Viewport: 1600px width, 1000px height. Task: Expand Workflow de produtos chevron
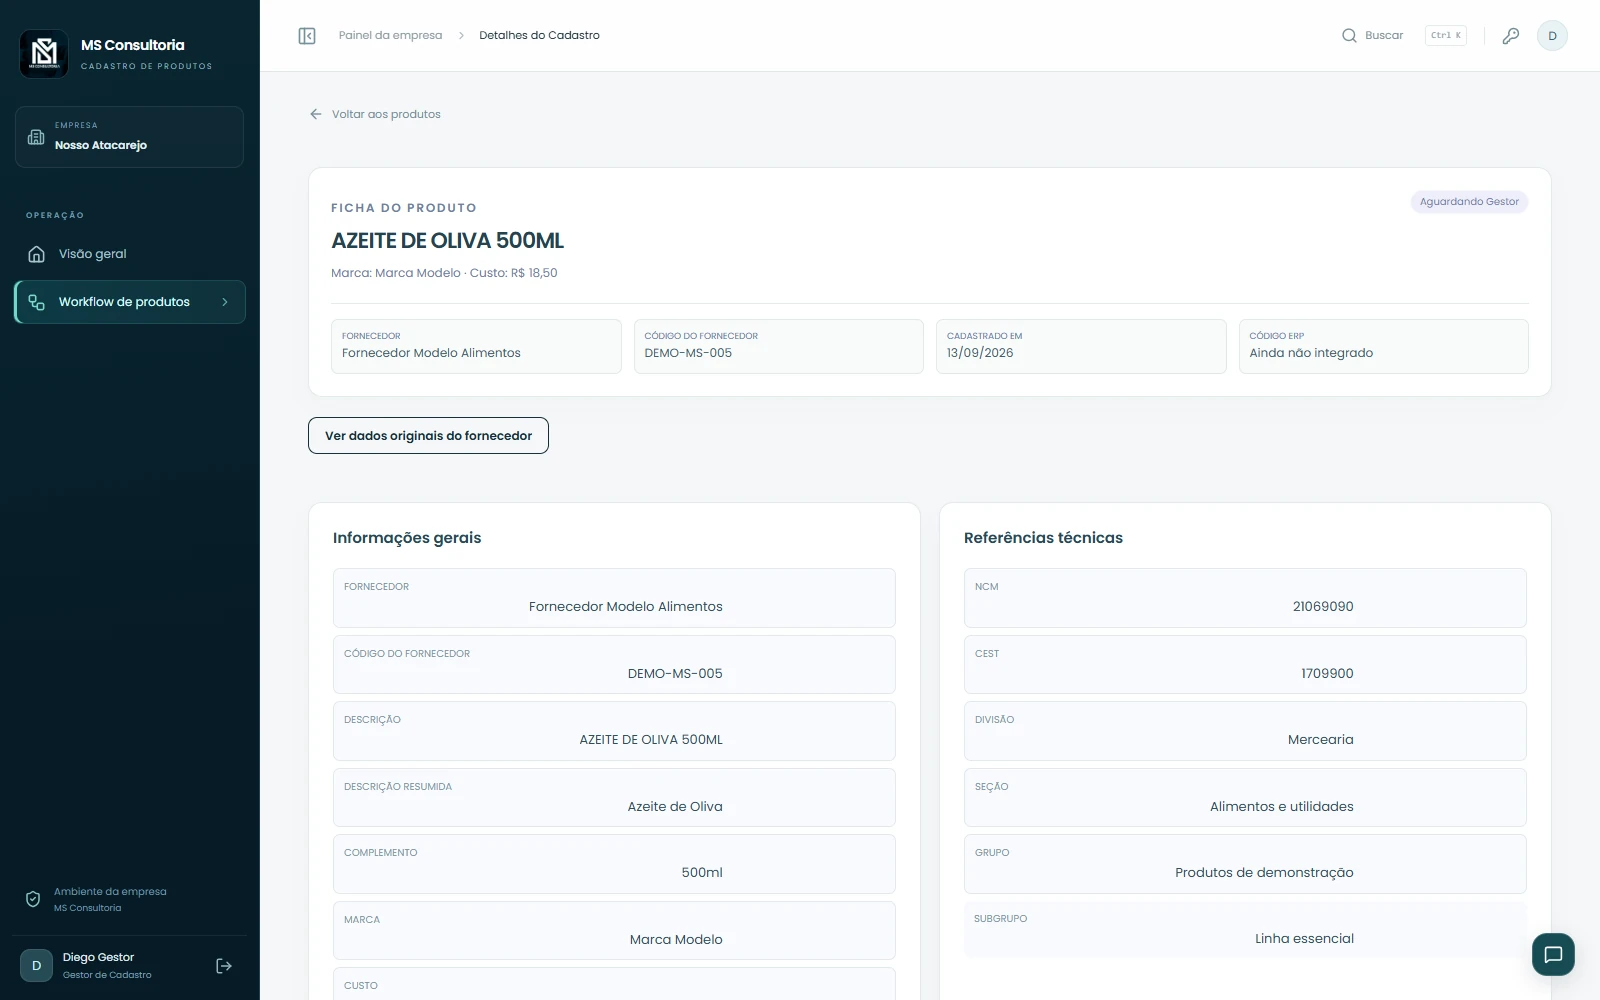point(225,302)
